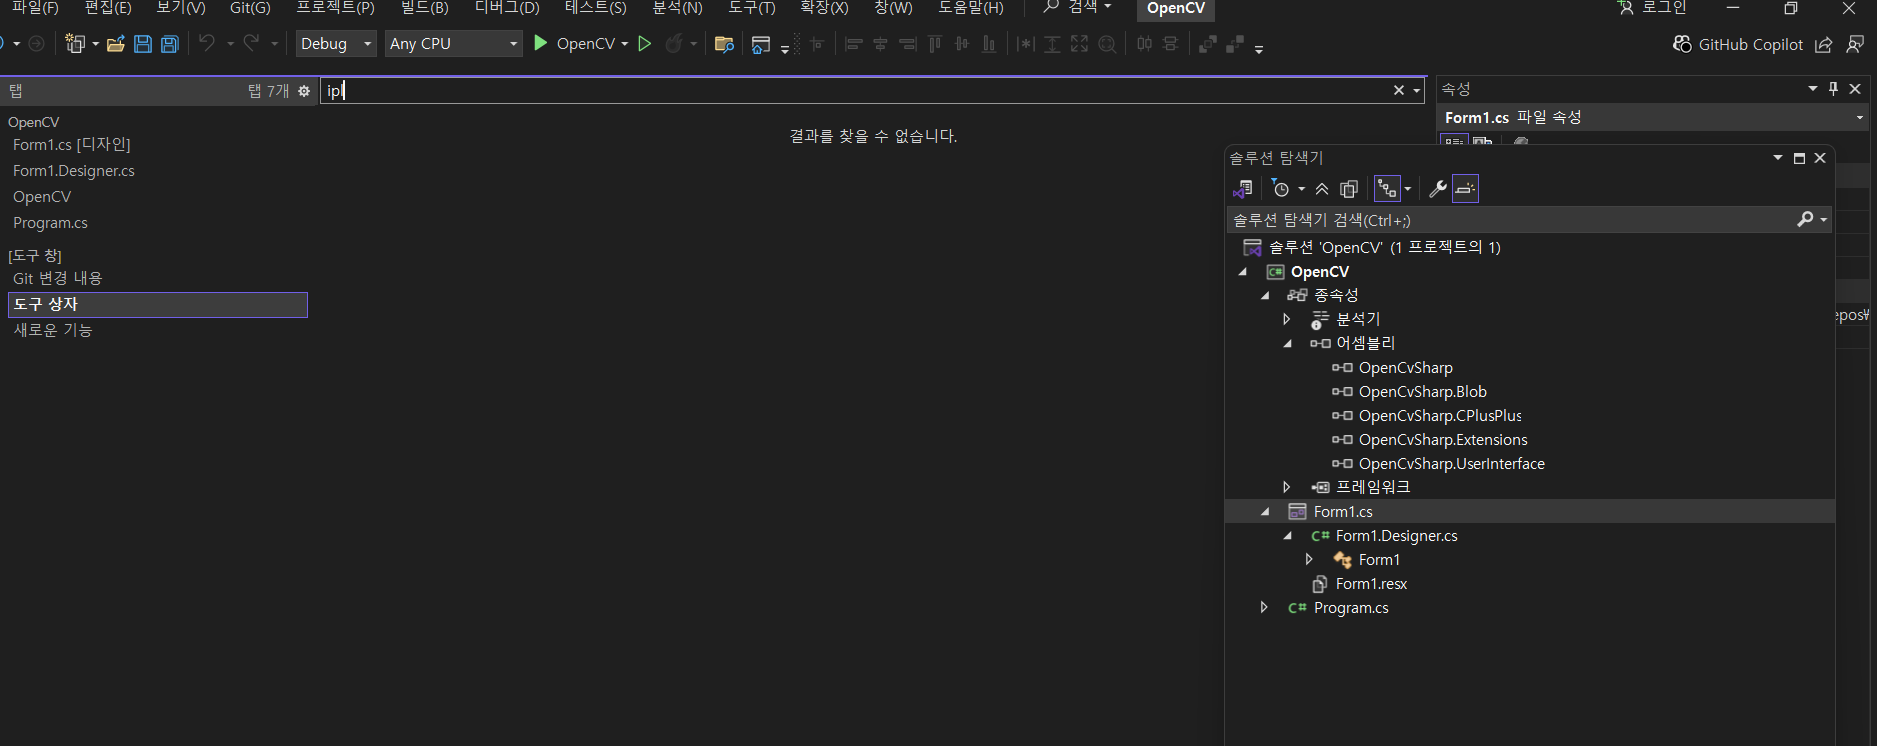This screenshot has height=746, width=1877.
Task: Open Properties with the wrench icon
Action: 1438,188
